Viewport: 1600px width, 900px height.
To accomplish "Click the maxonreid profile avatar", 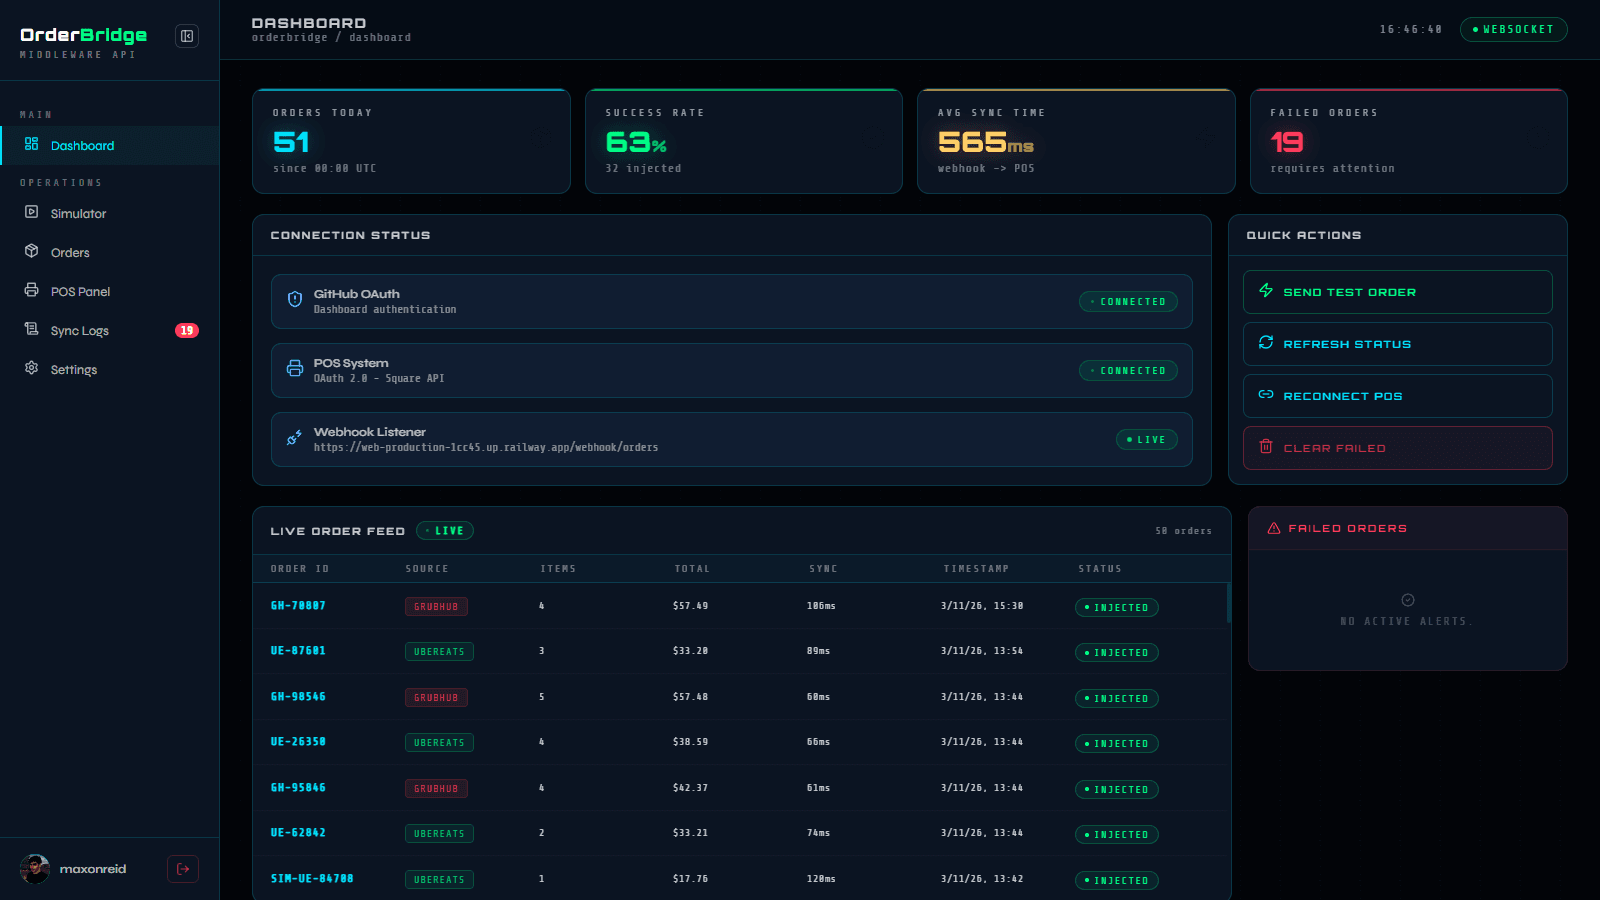I will coord(34,868).
